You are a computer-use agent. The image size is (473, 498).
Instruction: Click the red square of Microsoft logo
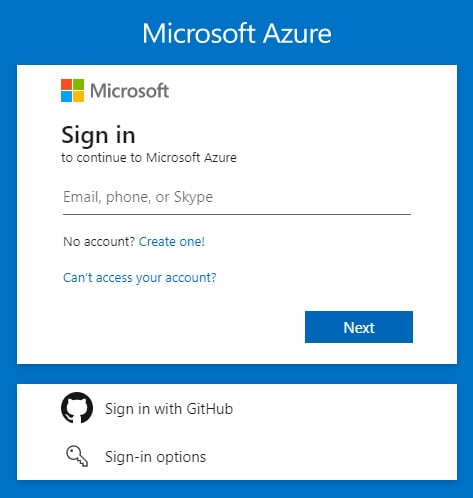click(x=66, y=84)
